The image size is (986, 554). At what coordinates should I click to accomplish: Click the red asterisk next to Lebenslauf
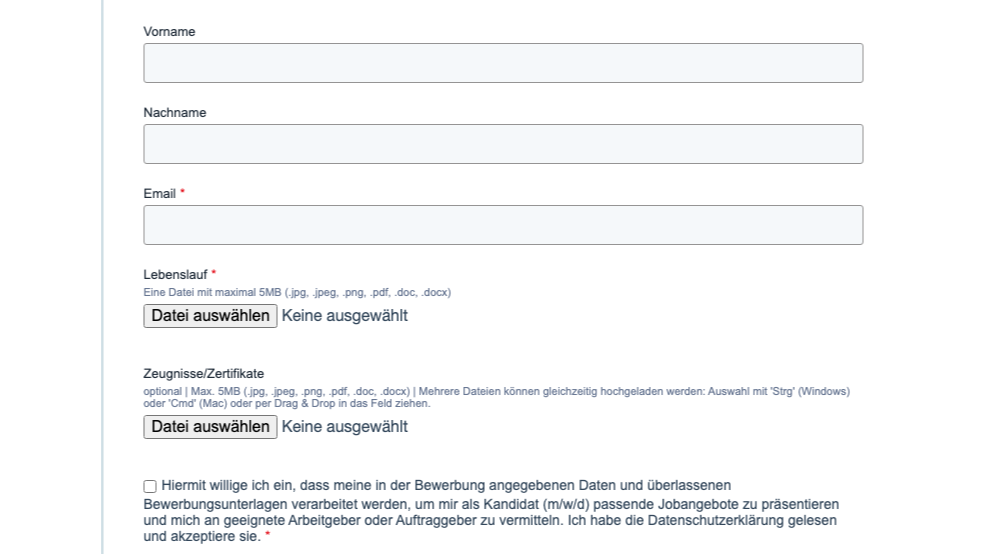[214, 274]
